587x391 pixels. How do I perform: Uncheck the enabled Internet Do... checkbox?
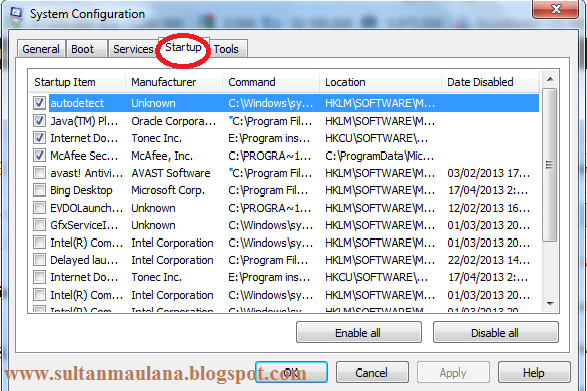click(x=39, y=138)
